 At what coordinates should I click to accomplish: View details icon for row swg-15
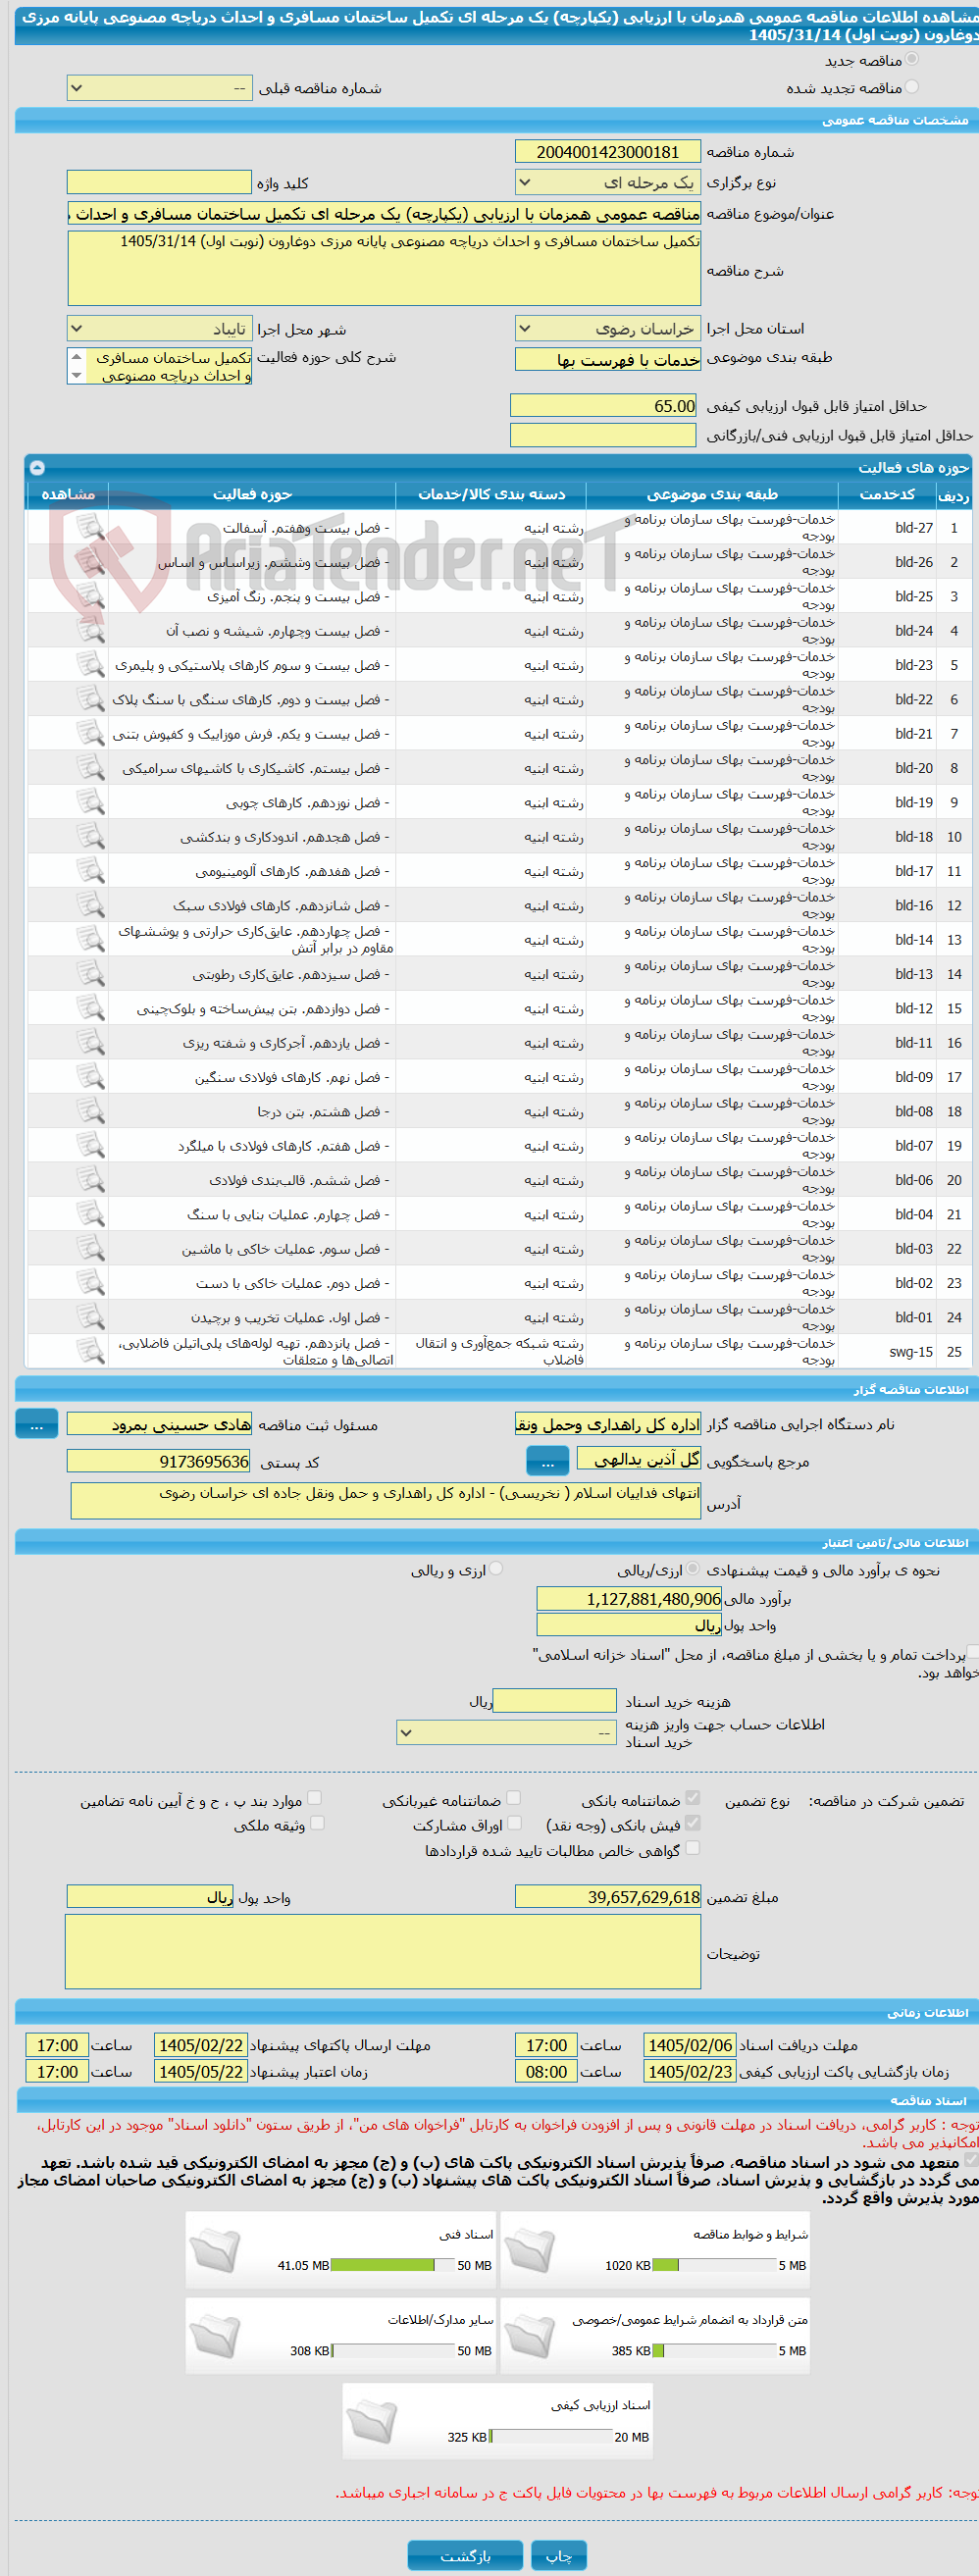(x=91, y=1351)
